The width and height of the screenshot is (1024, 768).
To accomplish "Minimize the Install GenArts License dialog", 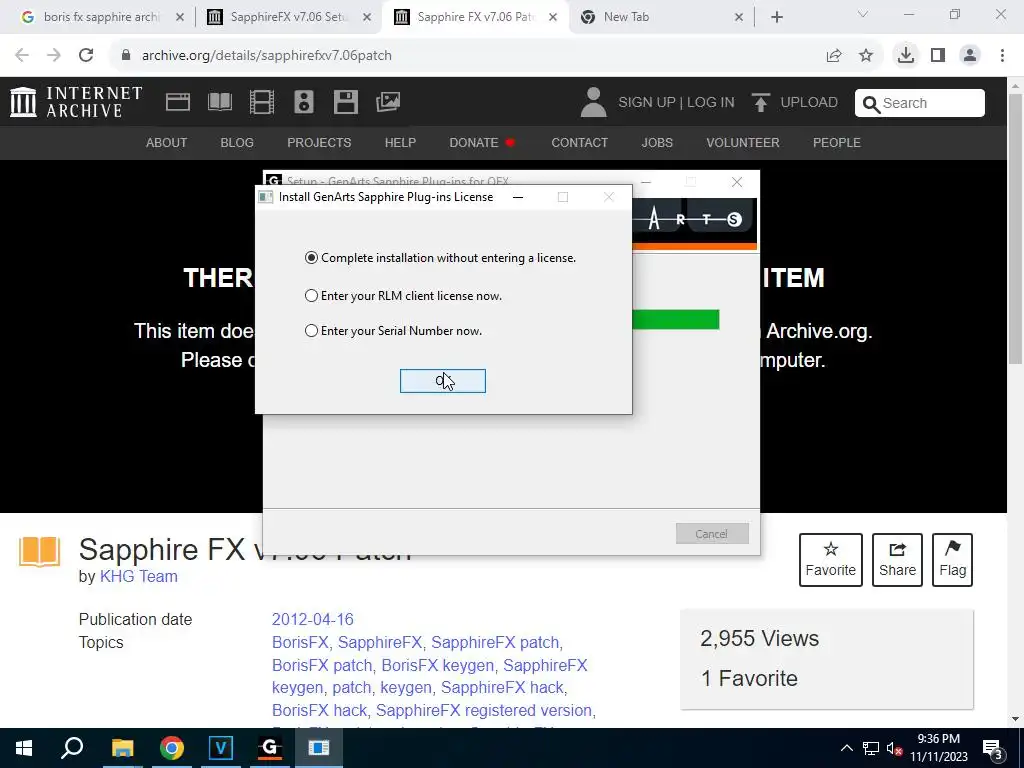I will [518, 197].
